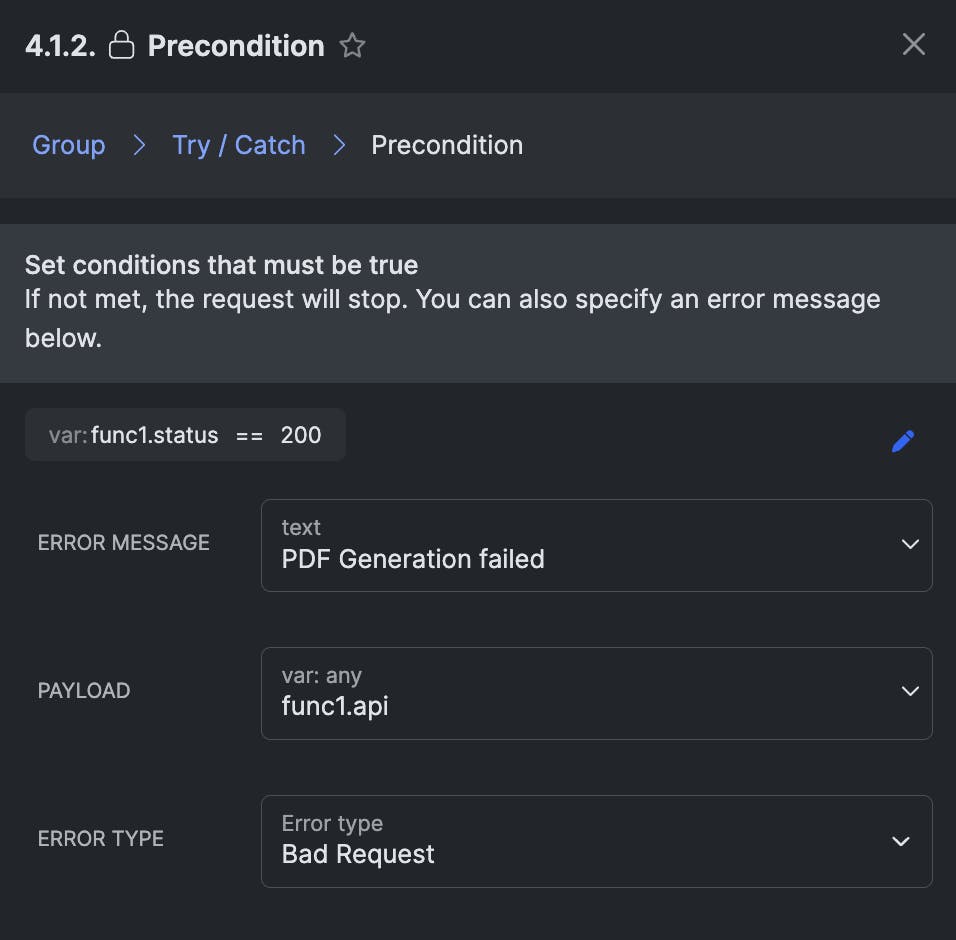This screenshot has height=940, width=956.
Task: Click the ERROR TYPE label
Action: tap(100, 839)
